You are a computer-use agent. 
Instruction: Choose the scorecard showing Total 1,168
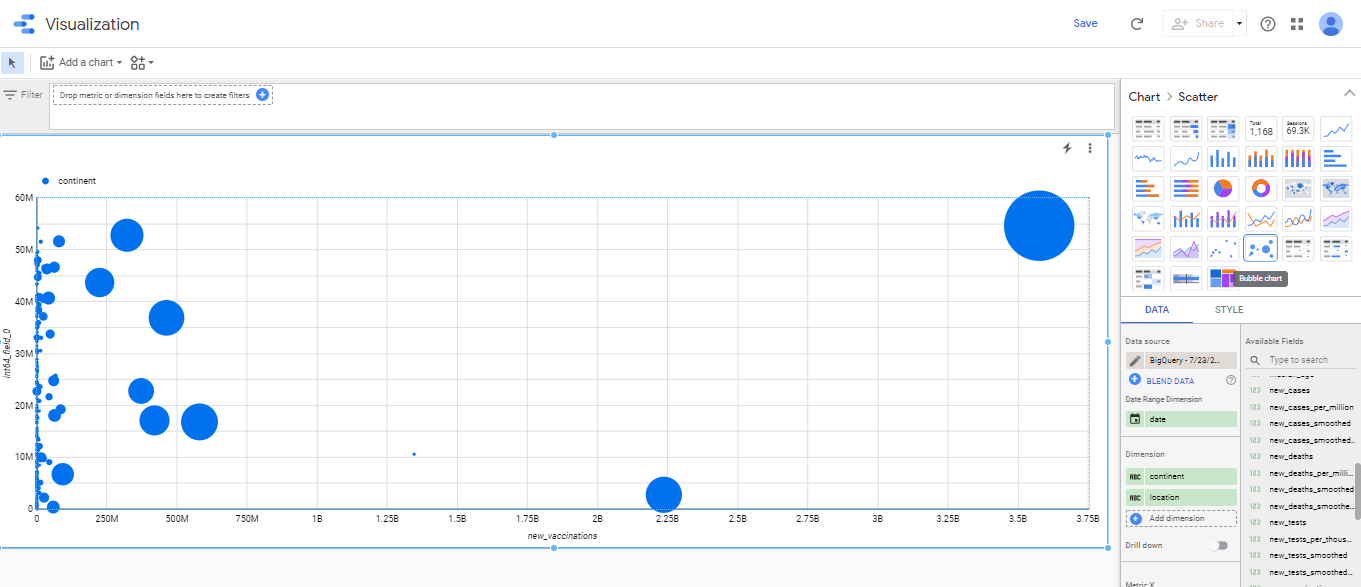(x=1261, y=129)
